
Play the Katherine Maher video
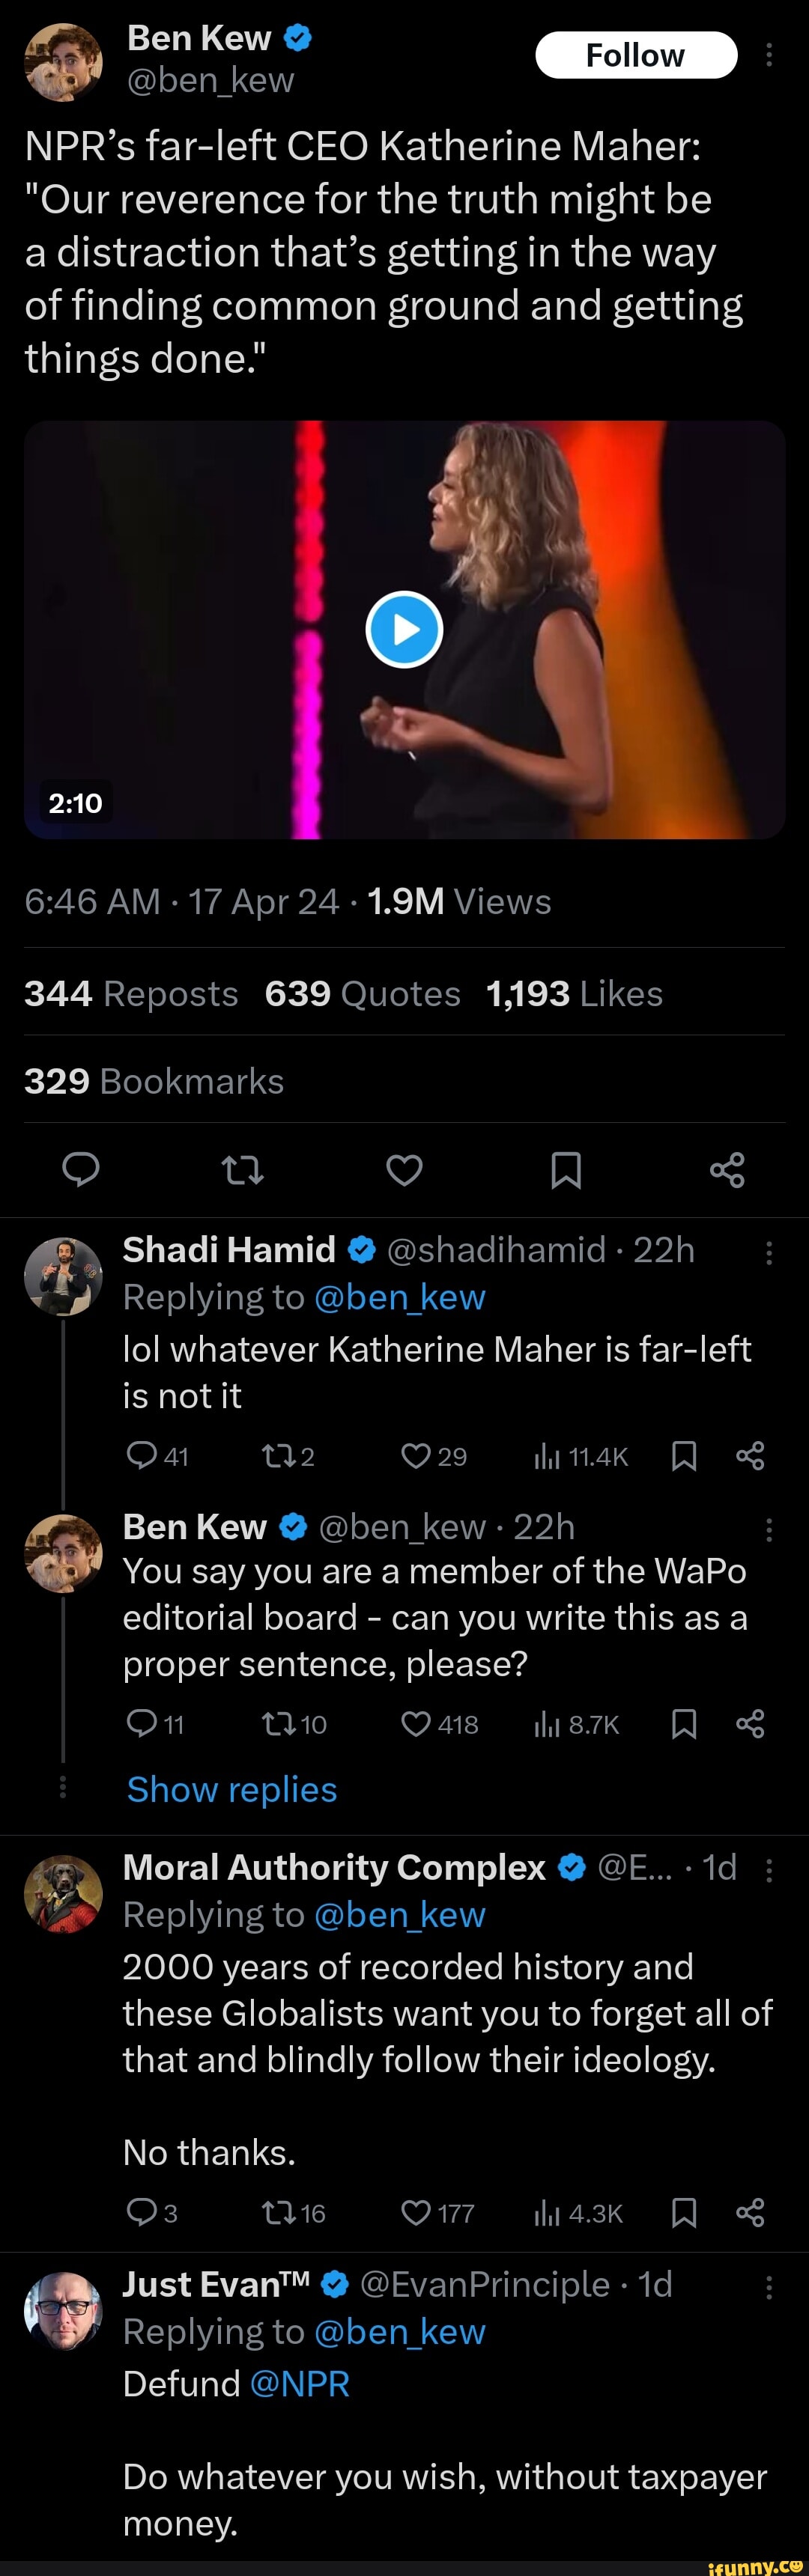click(x=404, y=630)
